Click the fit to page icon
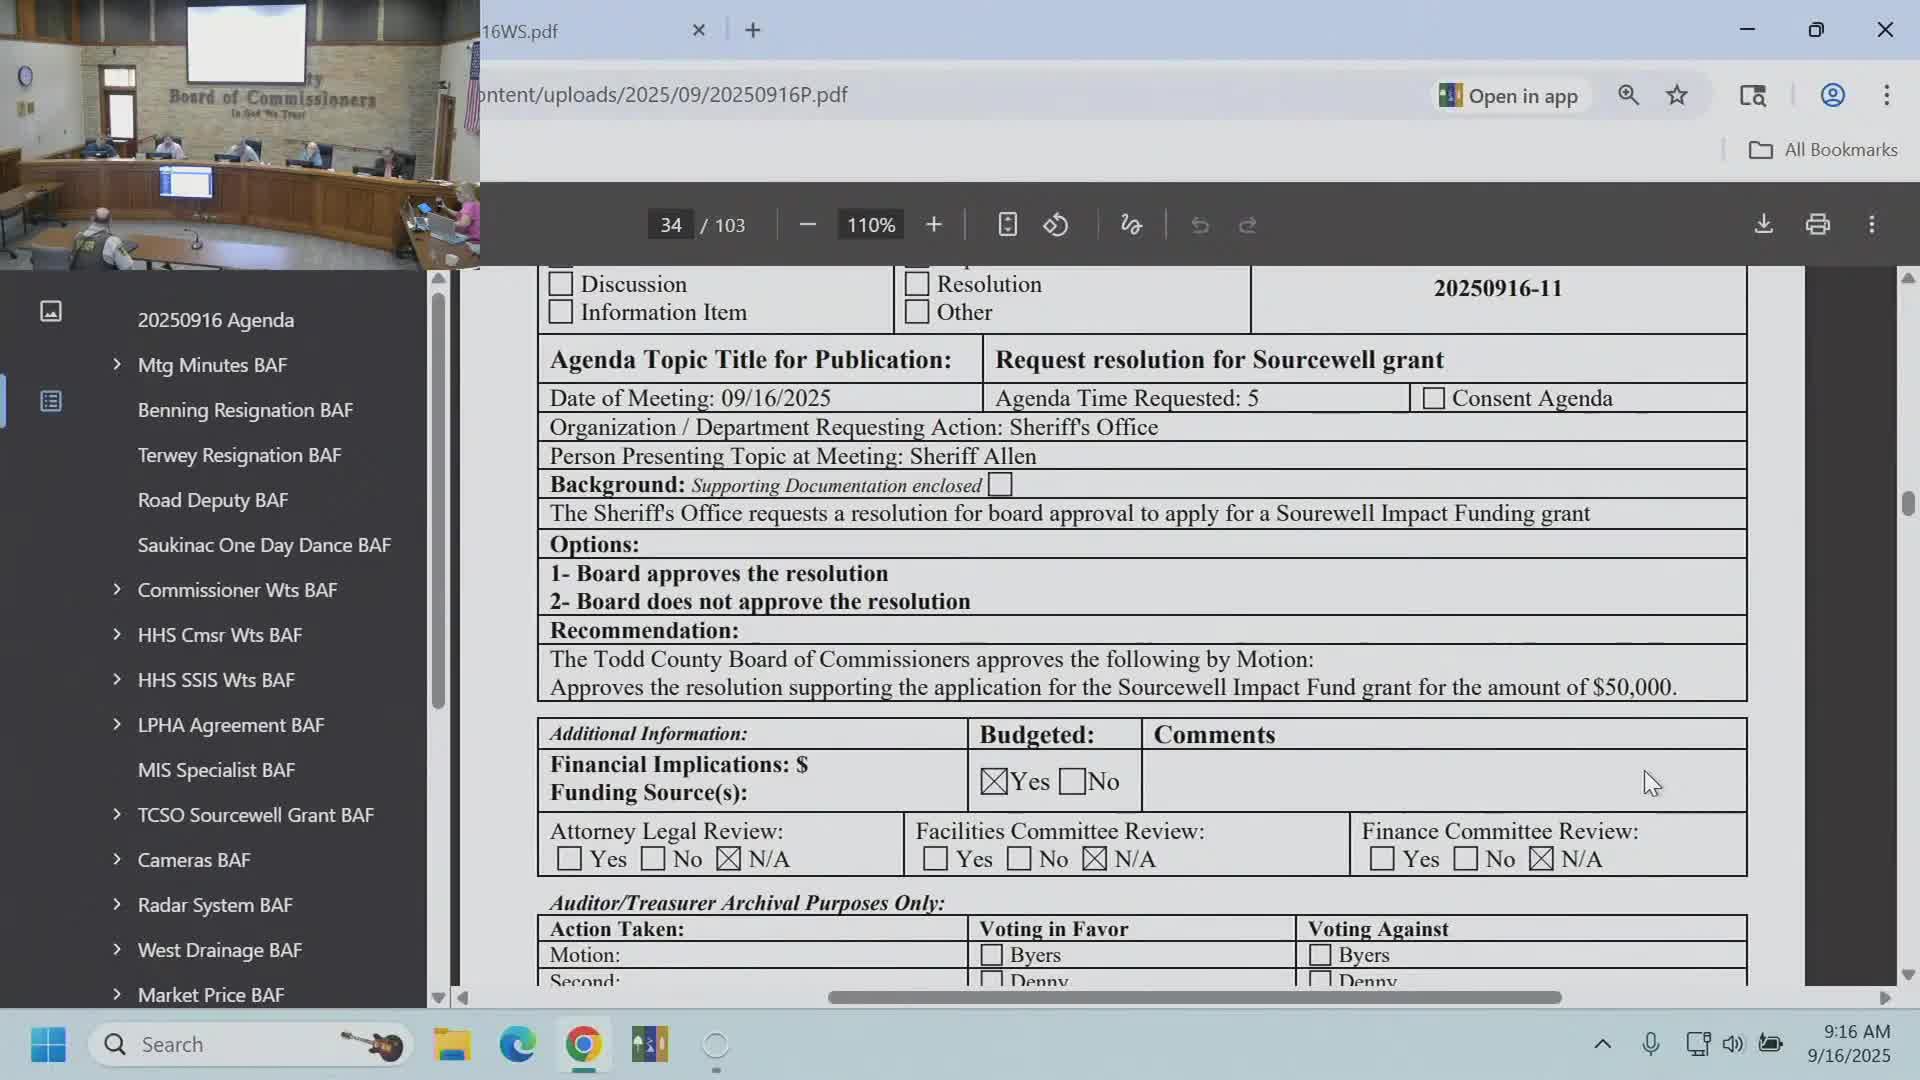The width and height of the screenshot is (1920, 1080). pos(1007,225)
